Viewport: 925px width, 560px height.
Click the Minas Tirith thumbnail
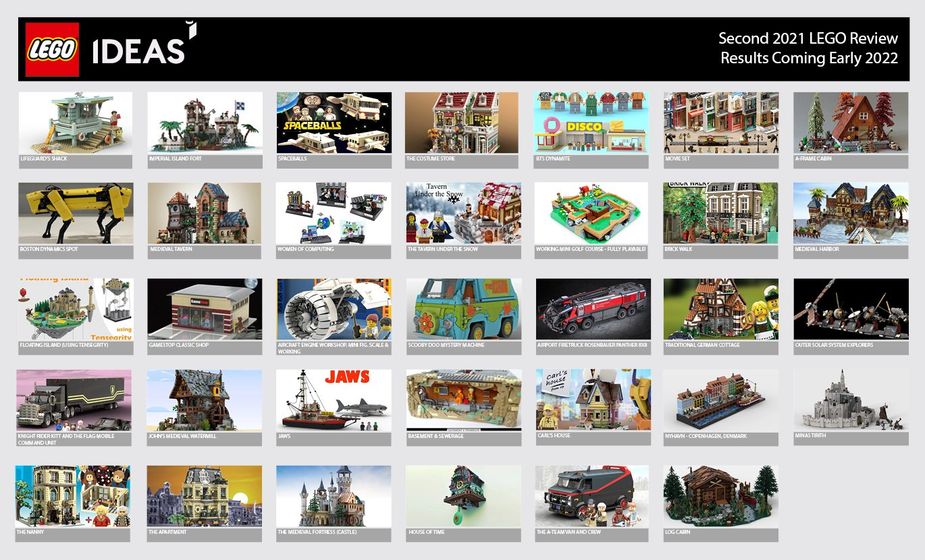850,400
